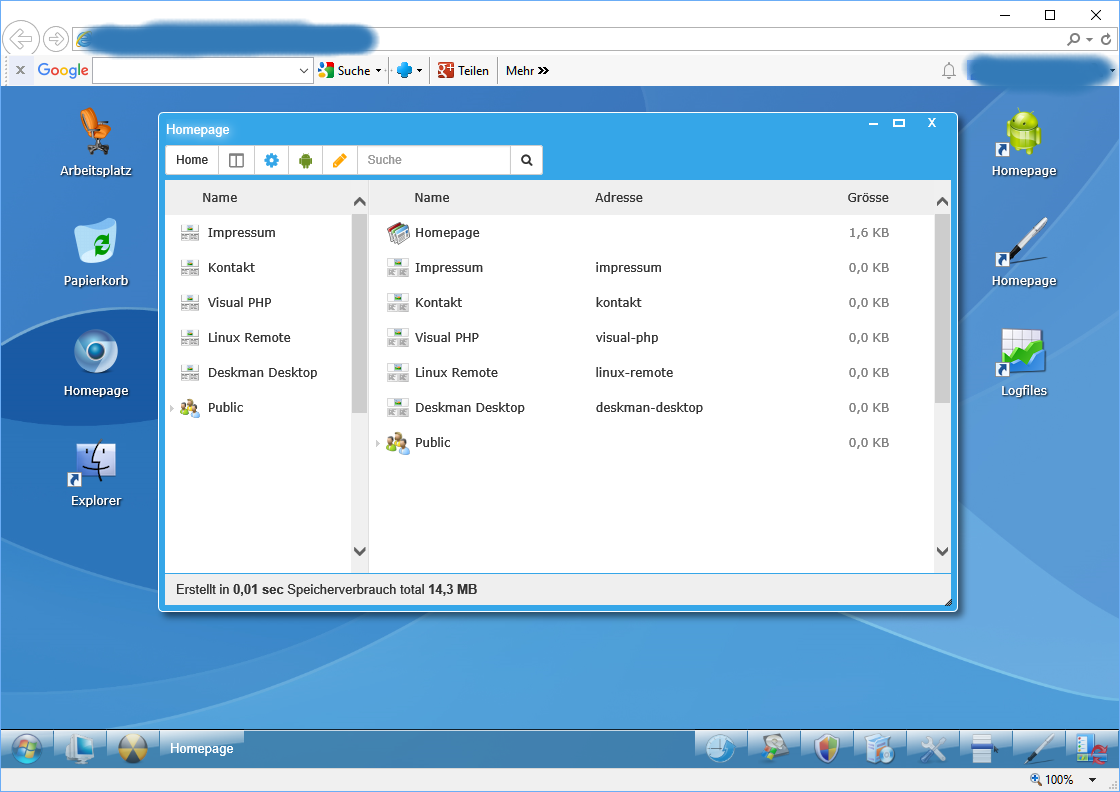The height and width of the screenshot is (792, 1120).
Task: Click the split-panel layout icon in toolbar
Action: coord(236,160)
